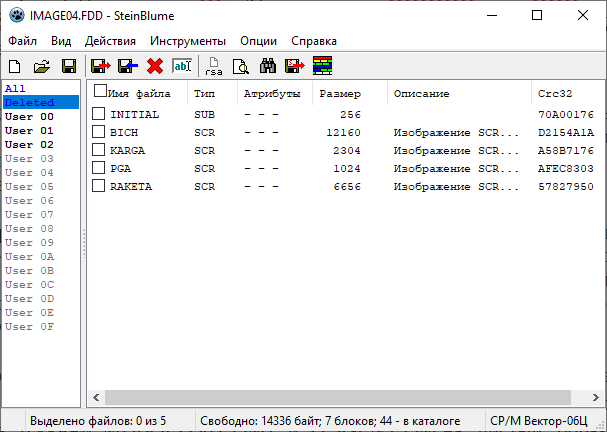Click the size value 6656
The height and width of the screenshot is (432, 607).
347,186
